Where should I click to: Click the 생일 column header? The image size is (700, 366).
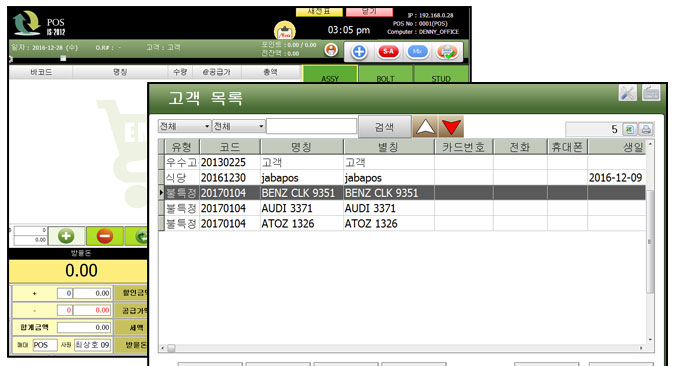(x=617, y=147)
